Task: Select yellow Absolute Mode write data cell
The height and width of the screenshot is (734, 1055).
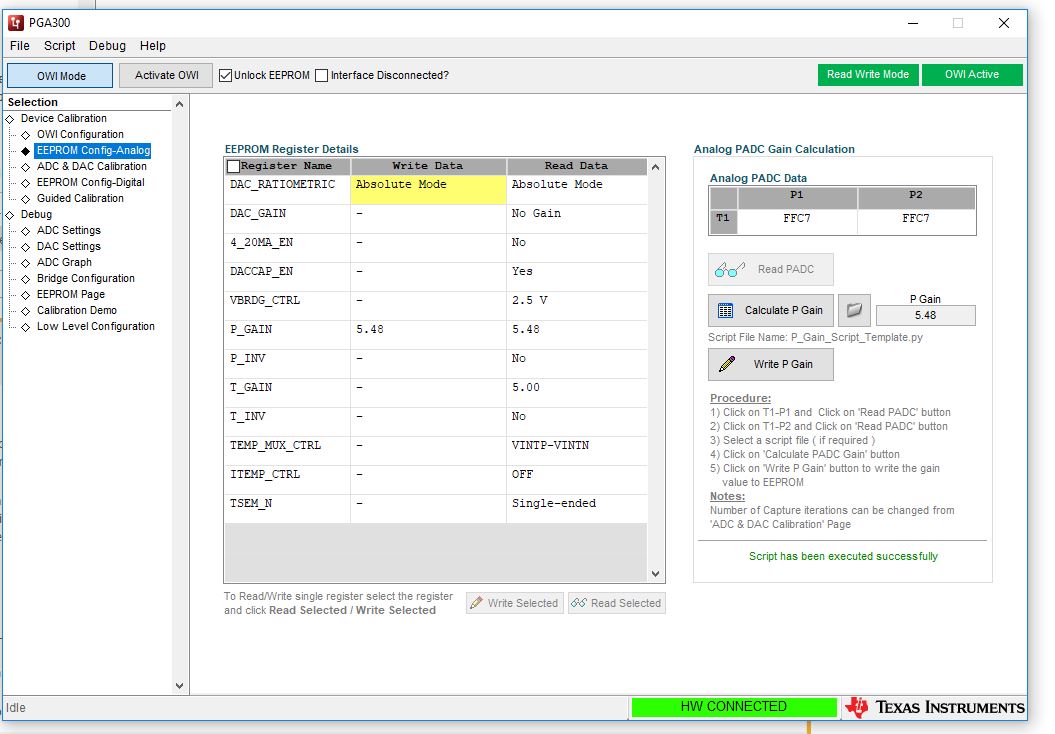Action: (428, 190)
